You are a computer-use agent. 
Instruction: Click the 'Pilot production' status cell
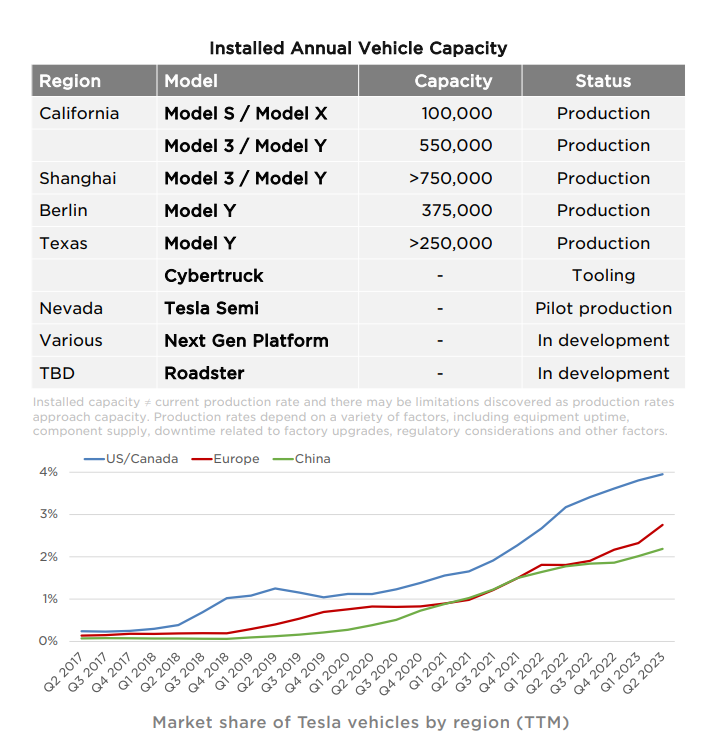[x=604, y=309]
